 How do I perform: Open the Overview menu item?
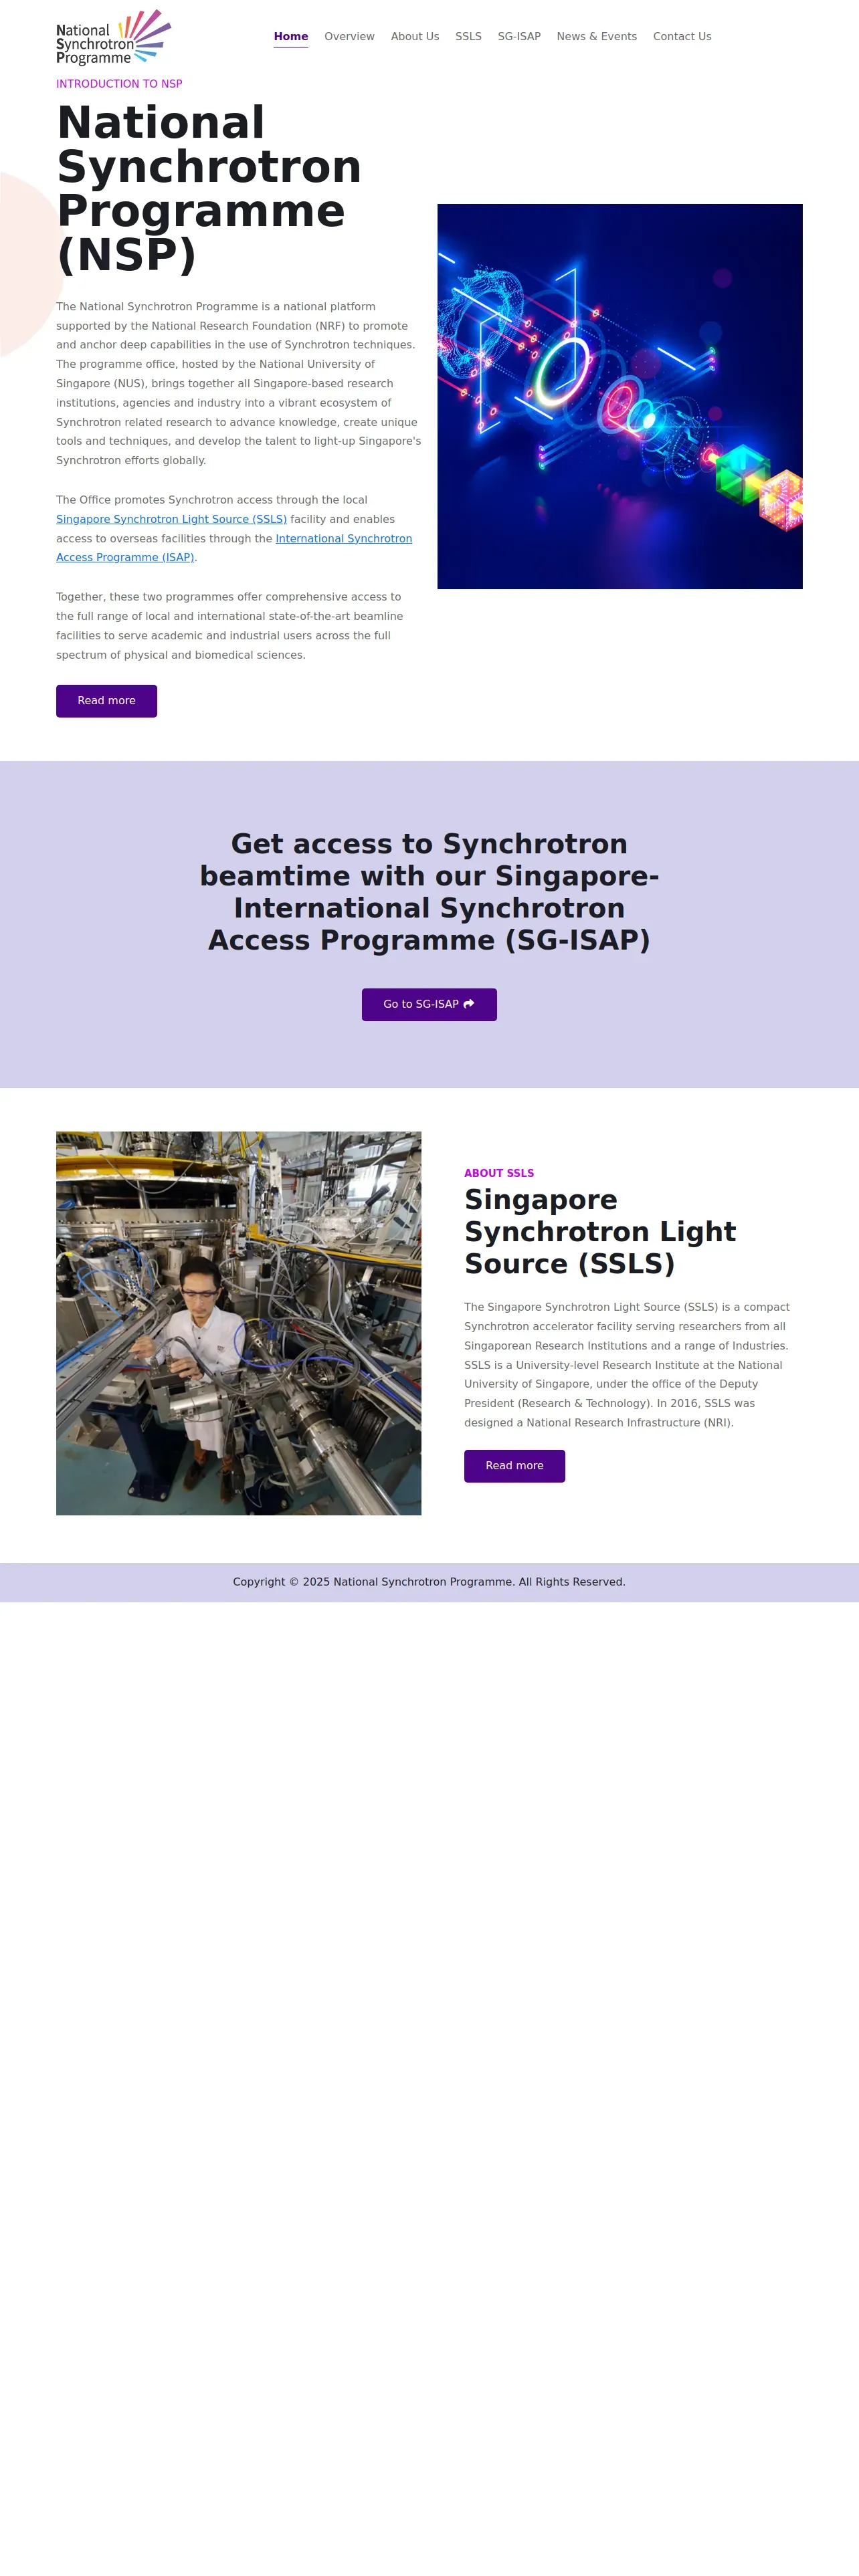tap(349, 37)
